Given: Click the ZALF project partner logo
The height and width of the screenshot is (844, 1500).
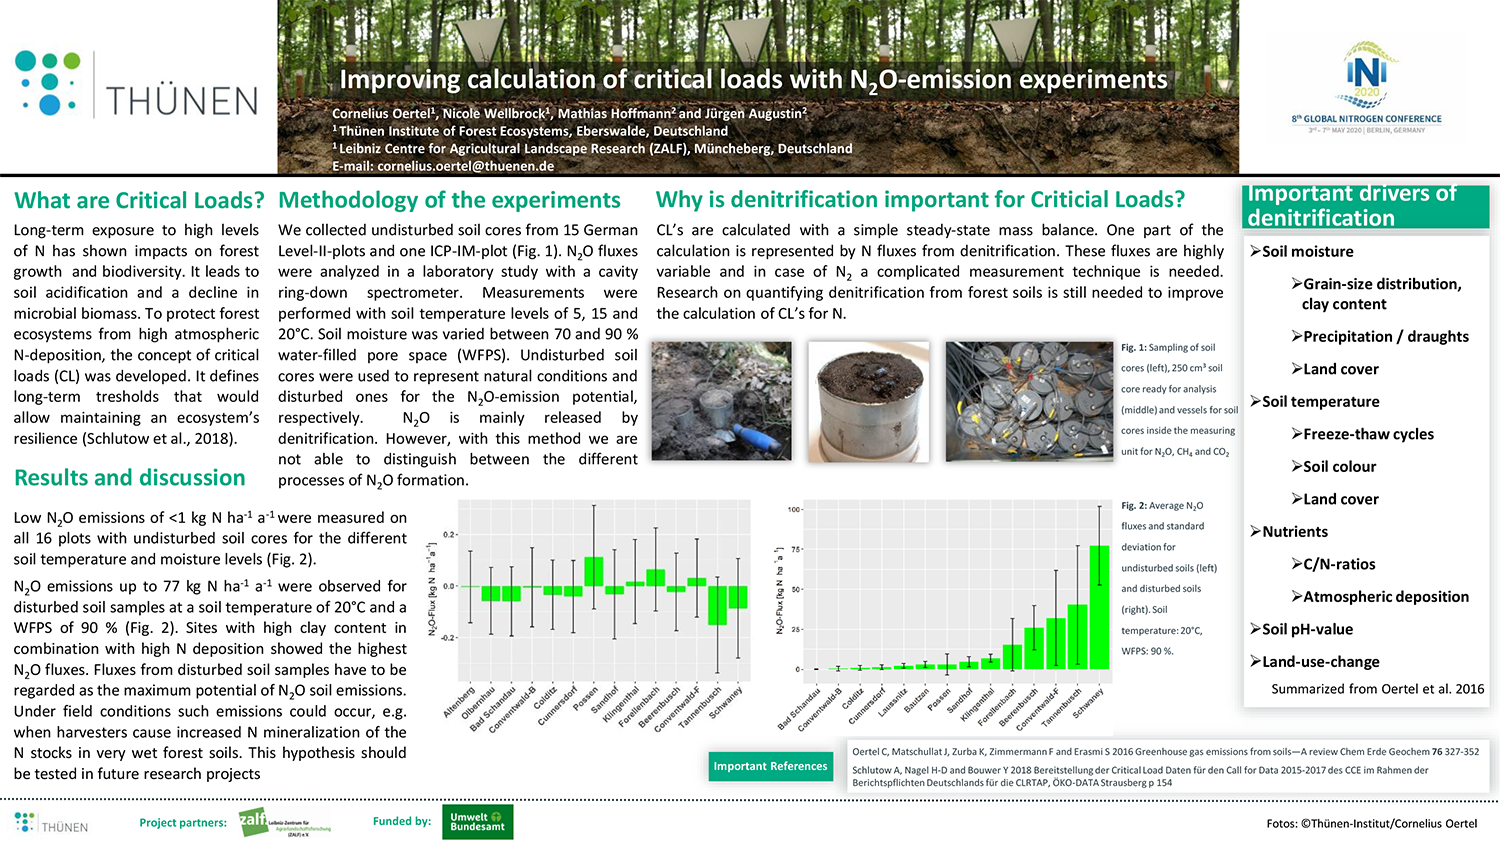Looking at the screenshot, I should click(x=285, y=822).
